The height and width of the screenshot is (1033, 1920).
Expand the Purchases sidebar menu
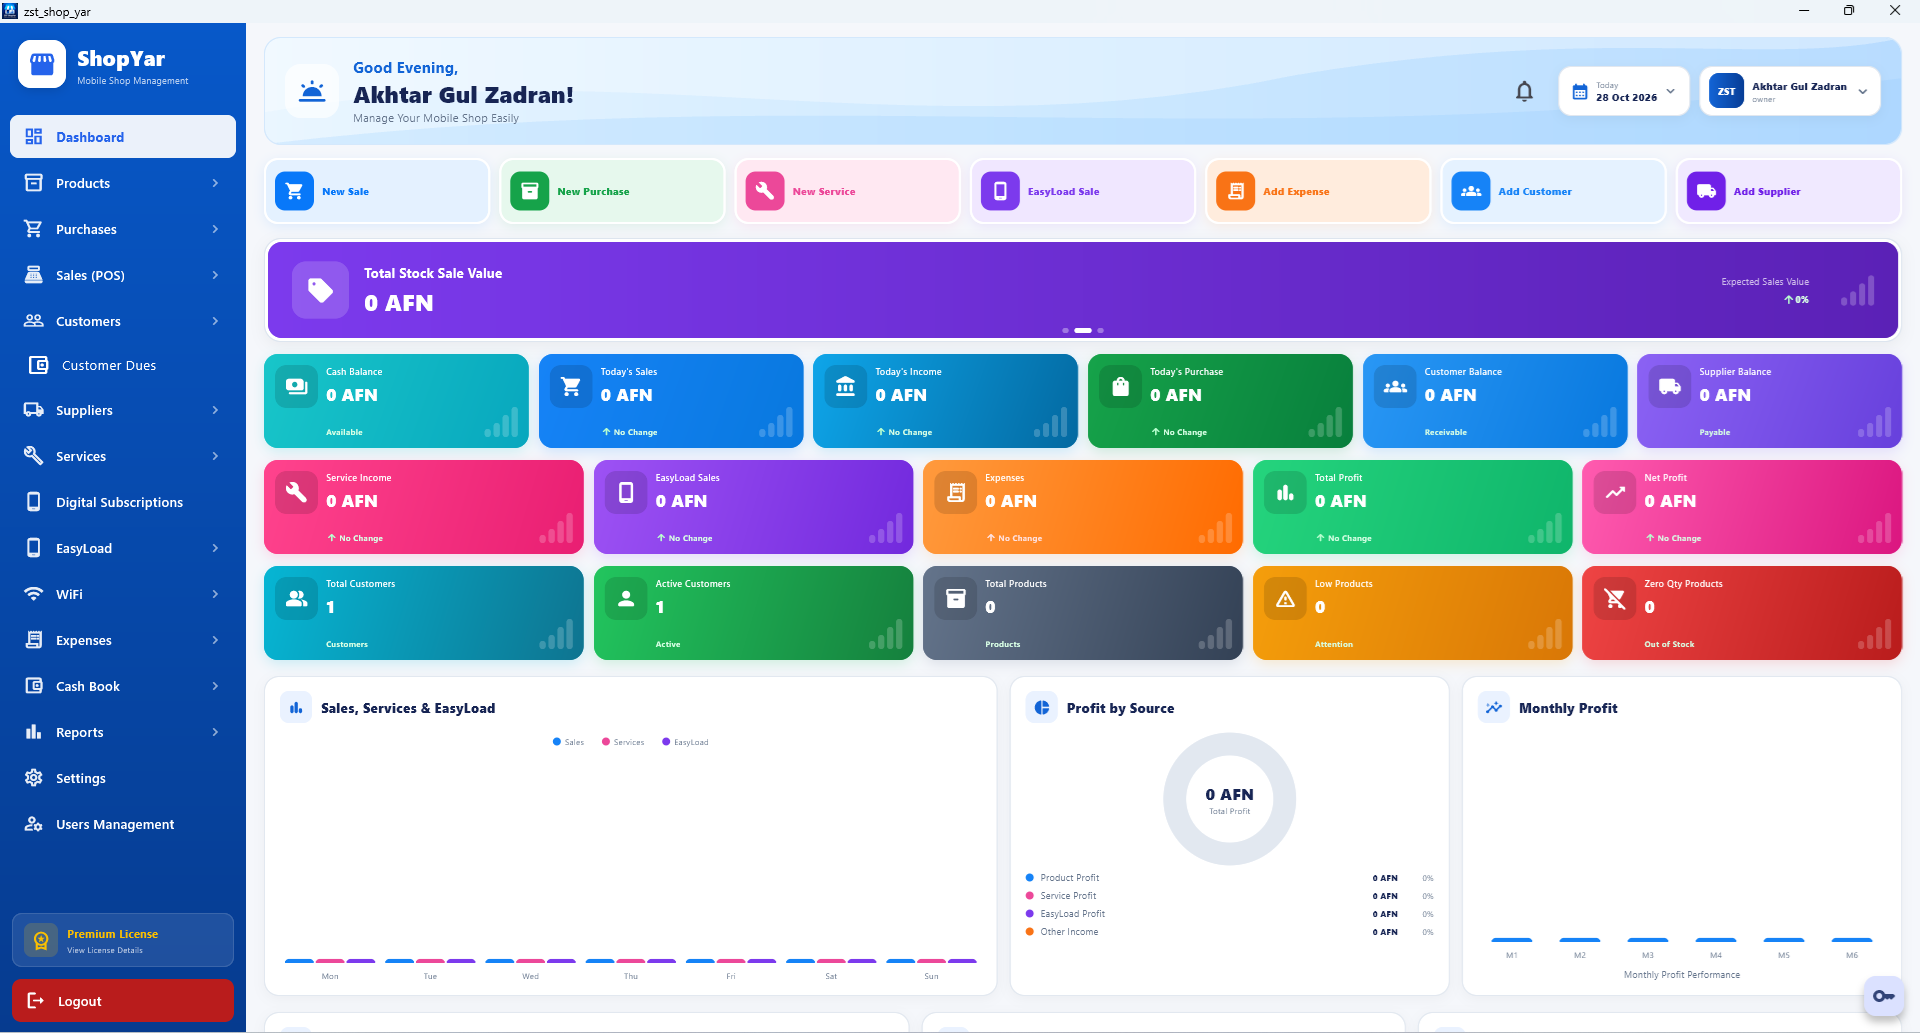click(x=123, y=229)
